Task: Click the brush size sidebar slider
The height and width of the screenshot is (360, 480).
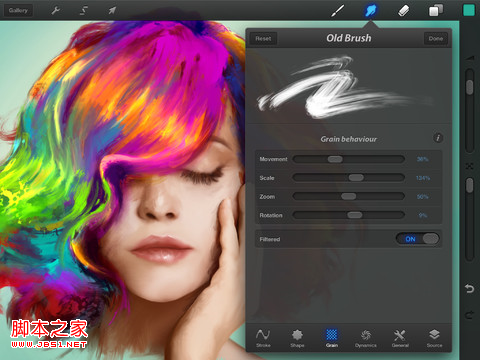Action: click(x=470, y=110)
